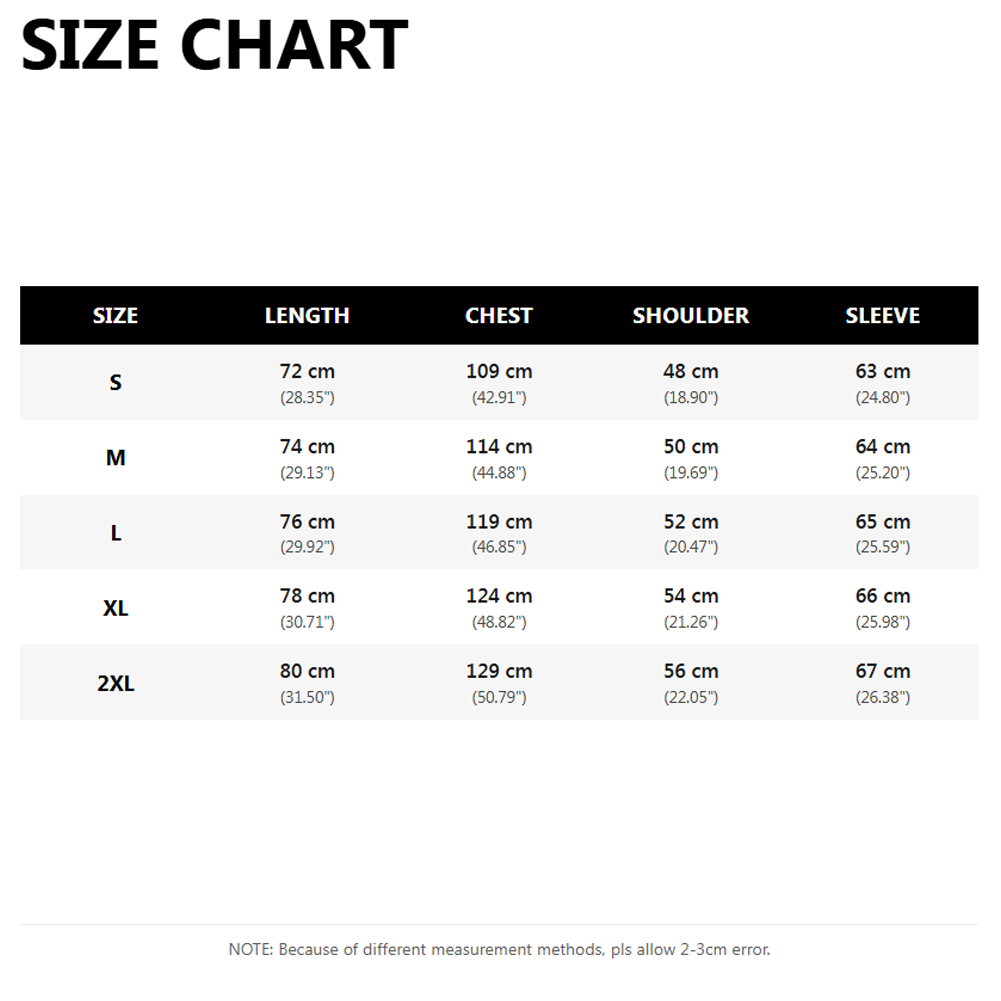
Task: Click the 2XL size row label
Action: tap(116, 683)
